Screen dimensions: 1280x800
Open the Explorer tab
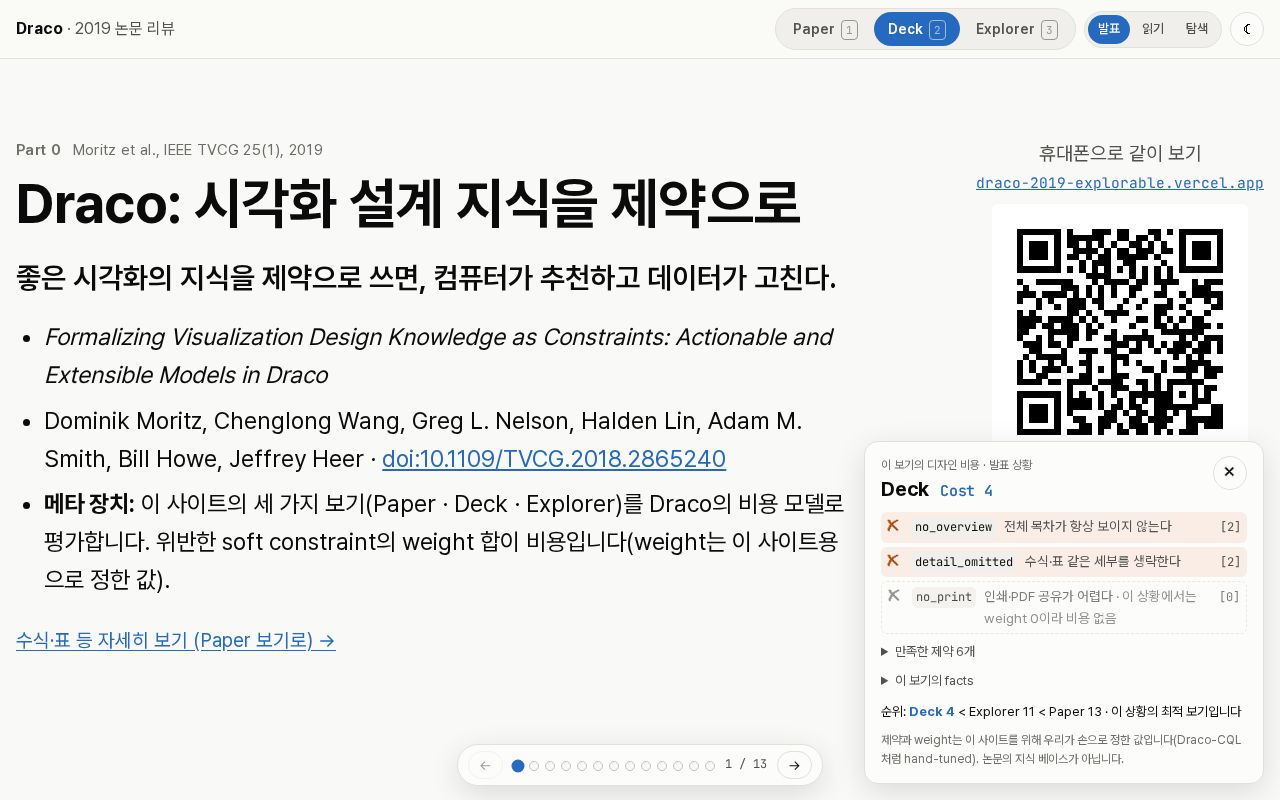pos(1016,29)
